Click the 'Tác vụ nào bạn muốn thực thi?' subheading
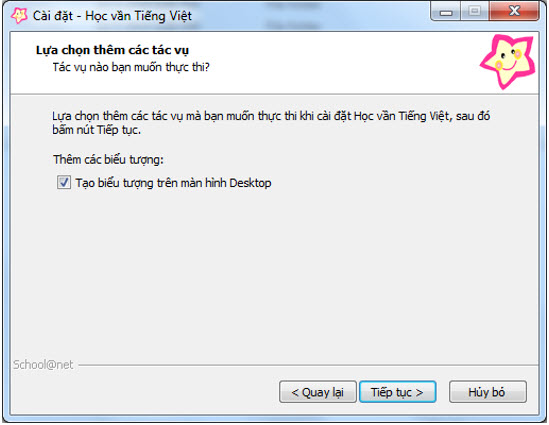 pyautogui.click(x=131, y=67)
